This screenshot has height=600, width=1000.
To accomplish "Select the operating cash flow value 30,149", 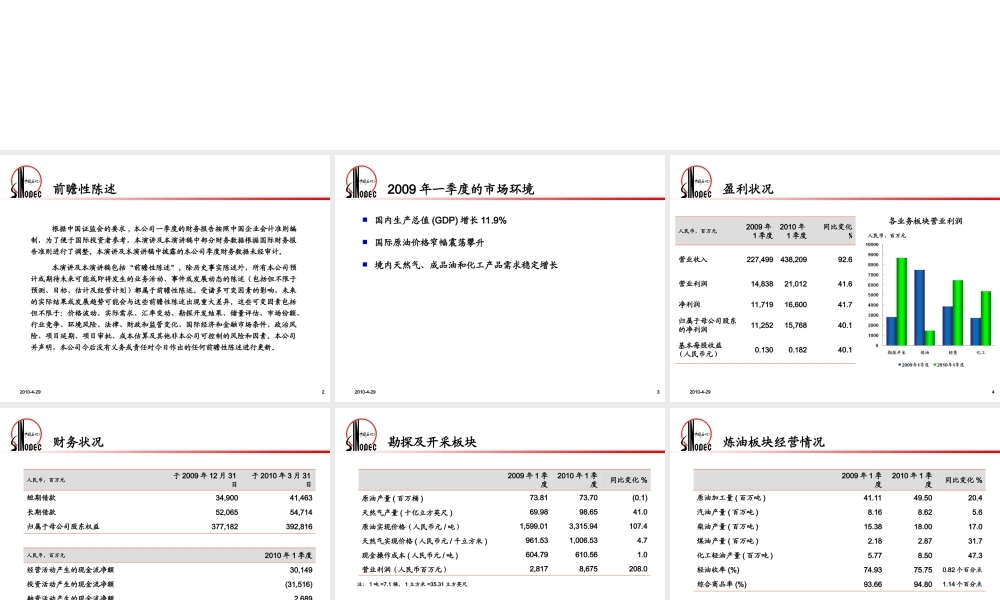I will click(x=301, y=570).
